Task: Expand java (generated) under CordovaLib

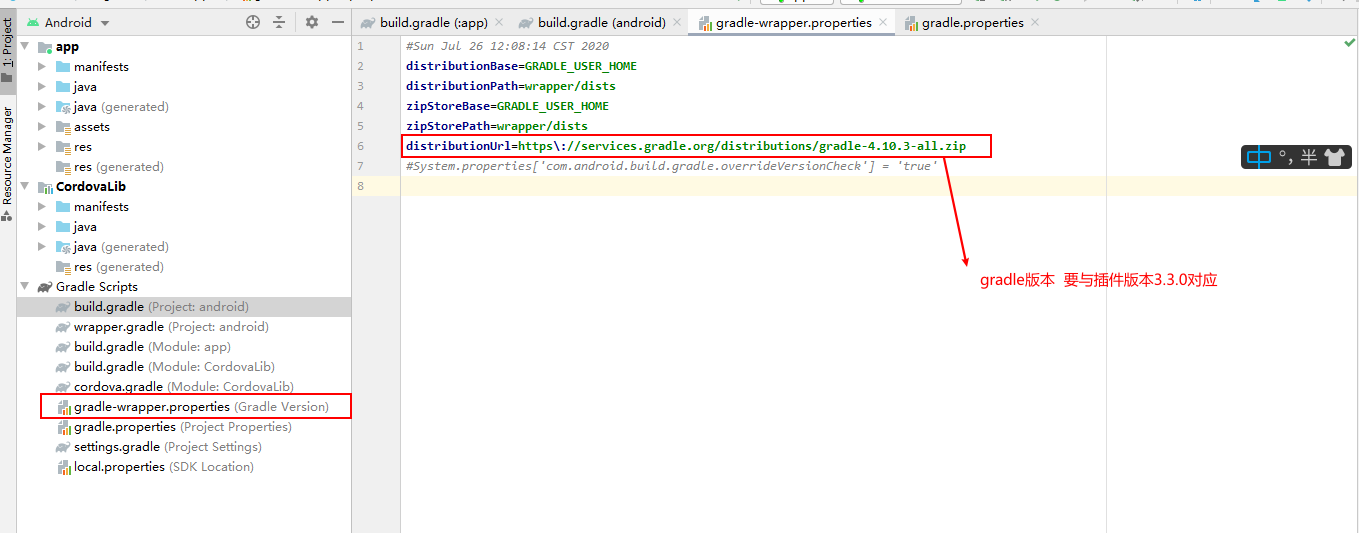Action: [x=42, y=247]
